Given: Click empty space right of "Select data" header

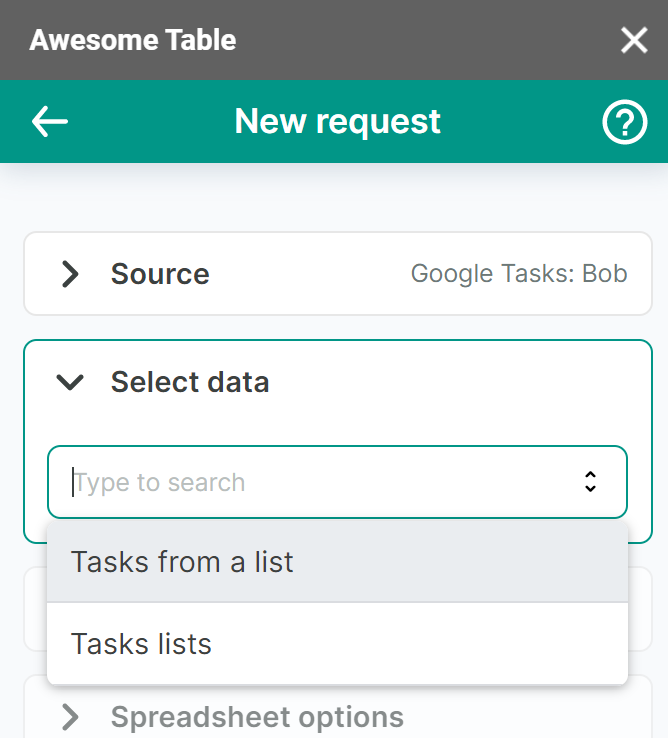Looking at the screenshot, I should coord(450,382).
